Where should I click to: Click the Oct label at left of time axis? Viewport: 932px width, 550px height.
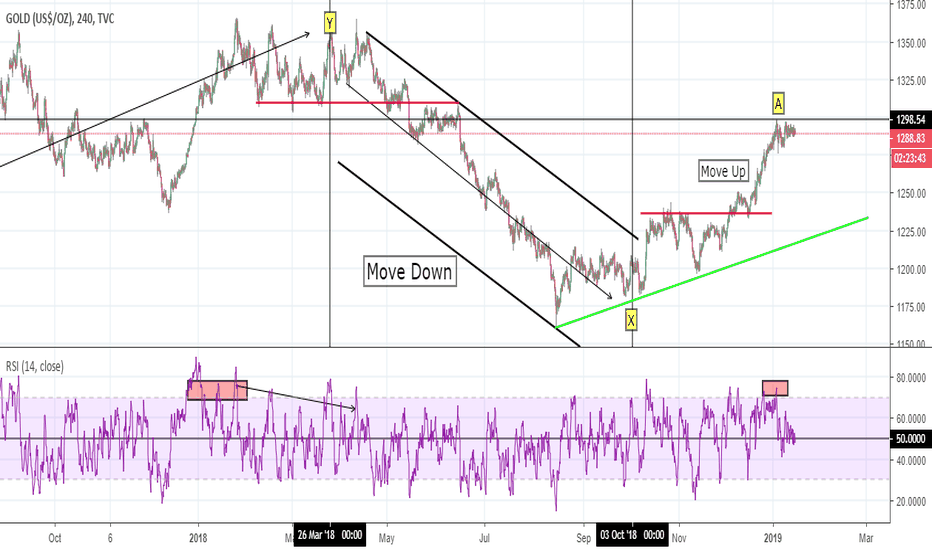55,538
